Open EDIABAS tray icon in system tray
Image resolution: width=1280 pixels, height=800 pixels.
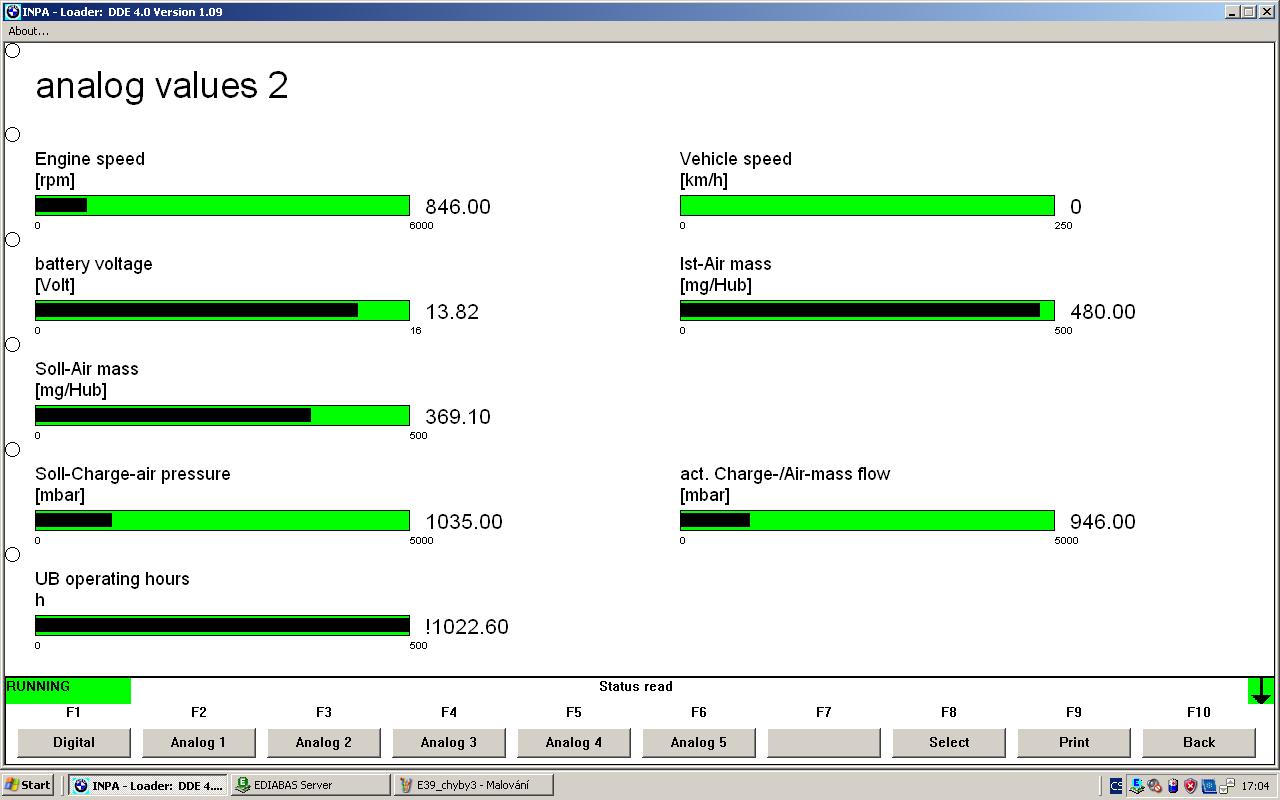pos(1136,786)
